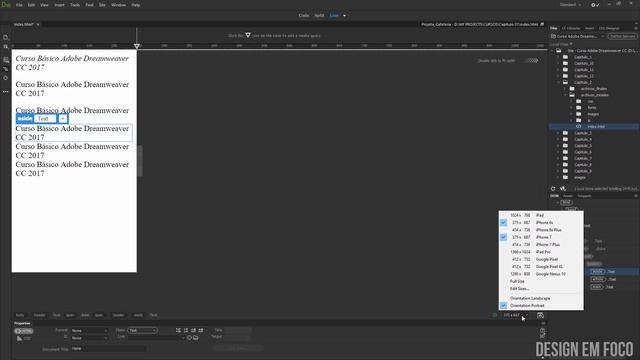Click the Open Documents icon in left toolbar
Screen dimensions: 640x360
point(6,38)
